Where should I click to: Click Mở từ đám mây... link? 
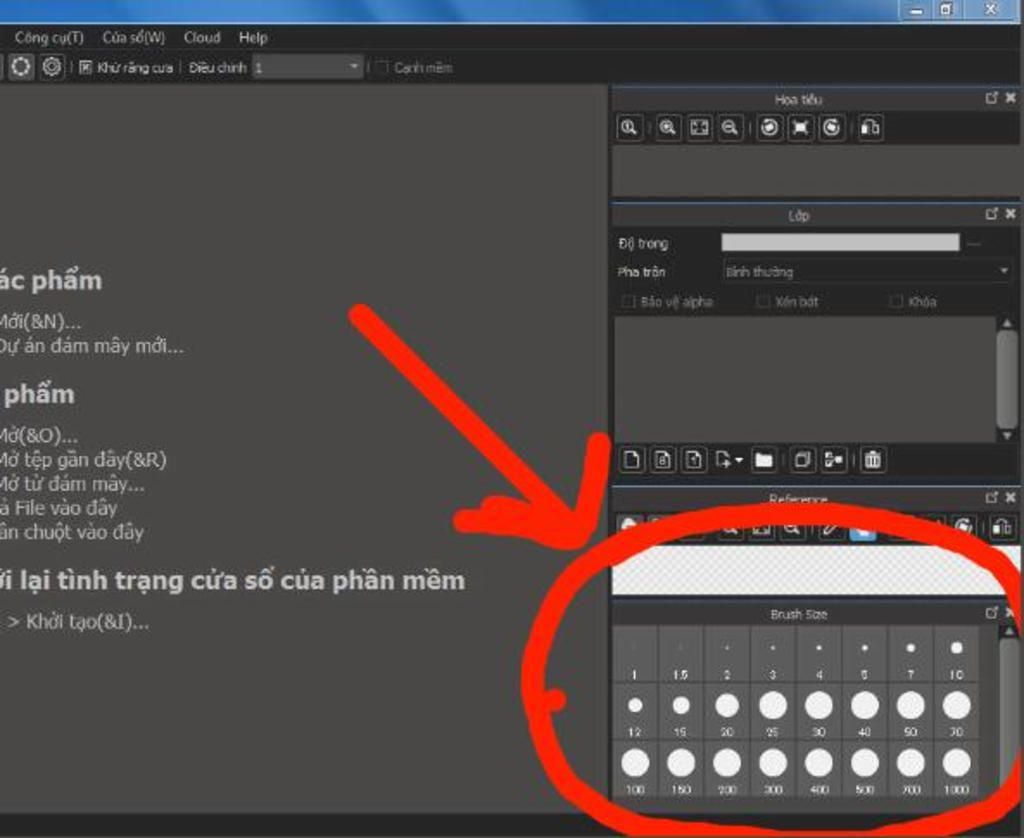[x=72, y=484]
